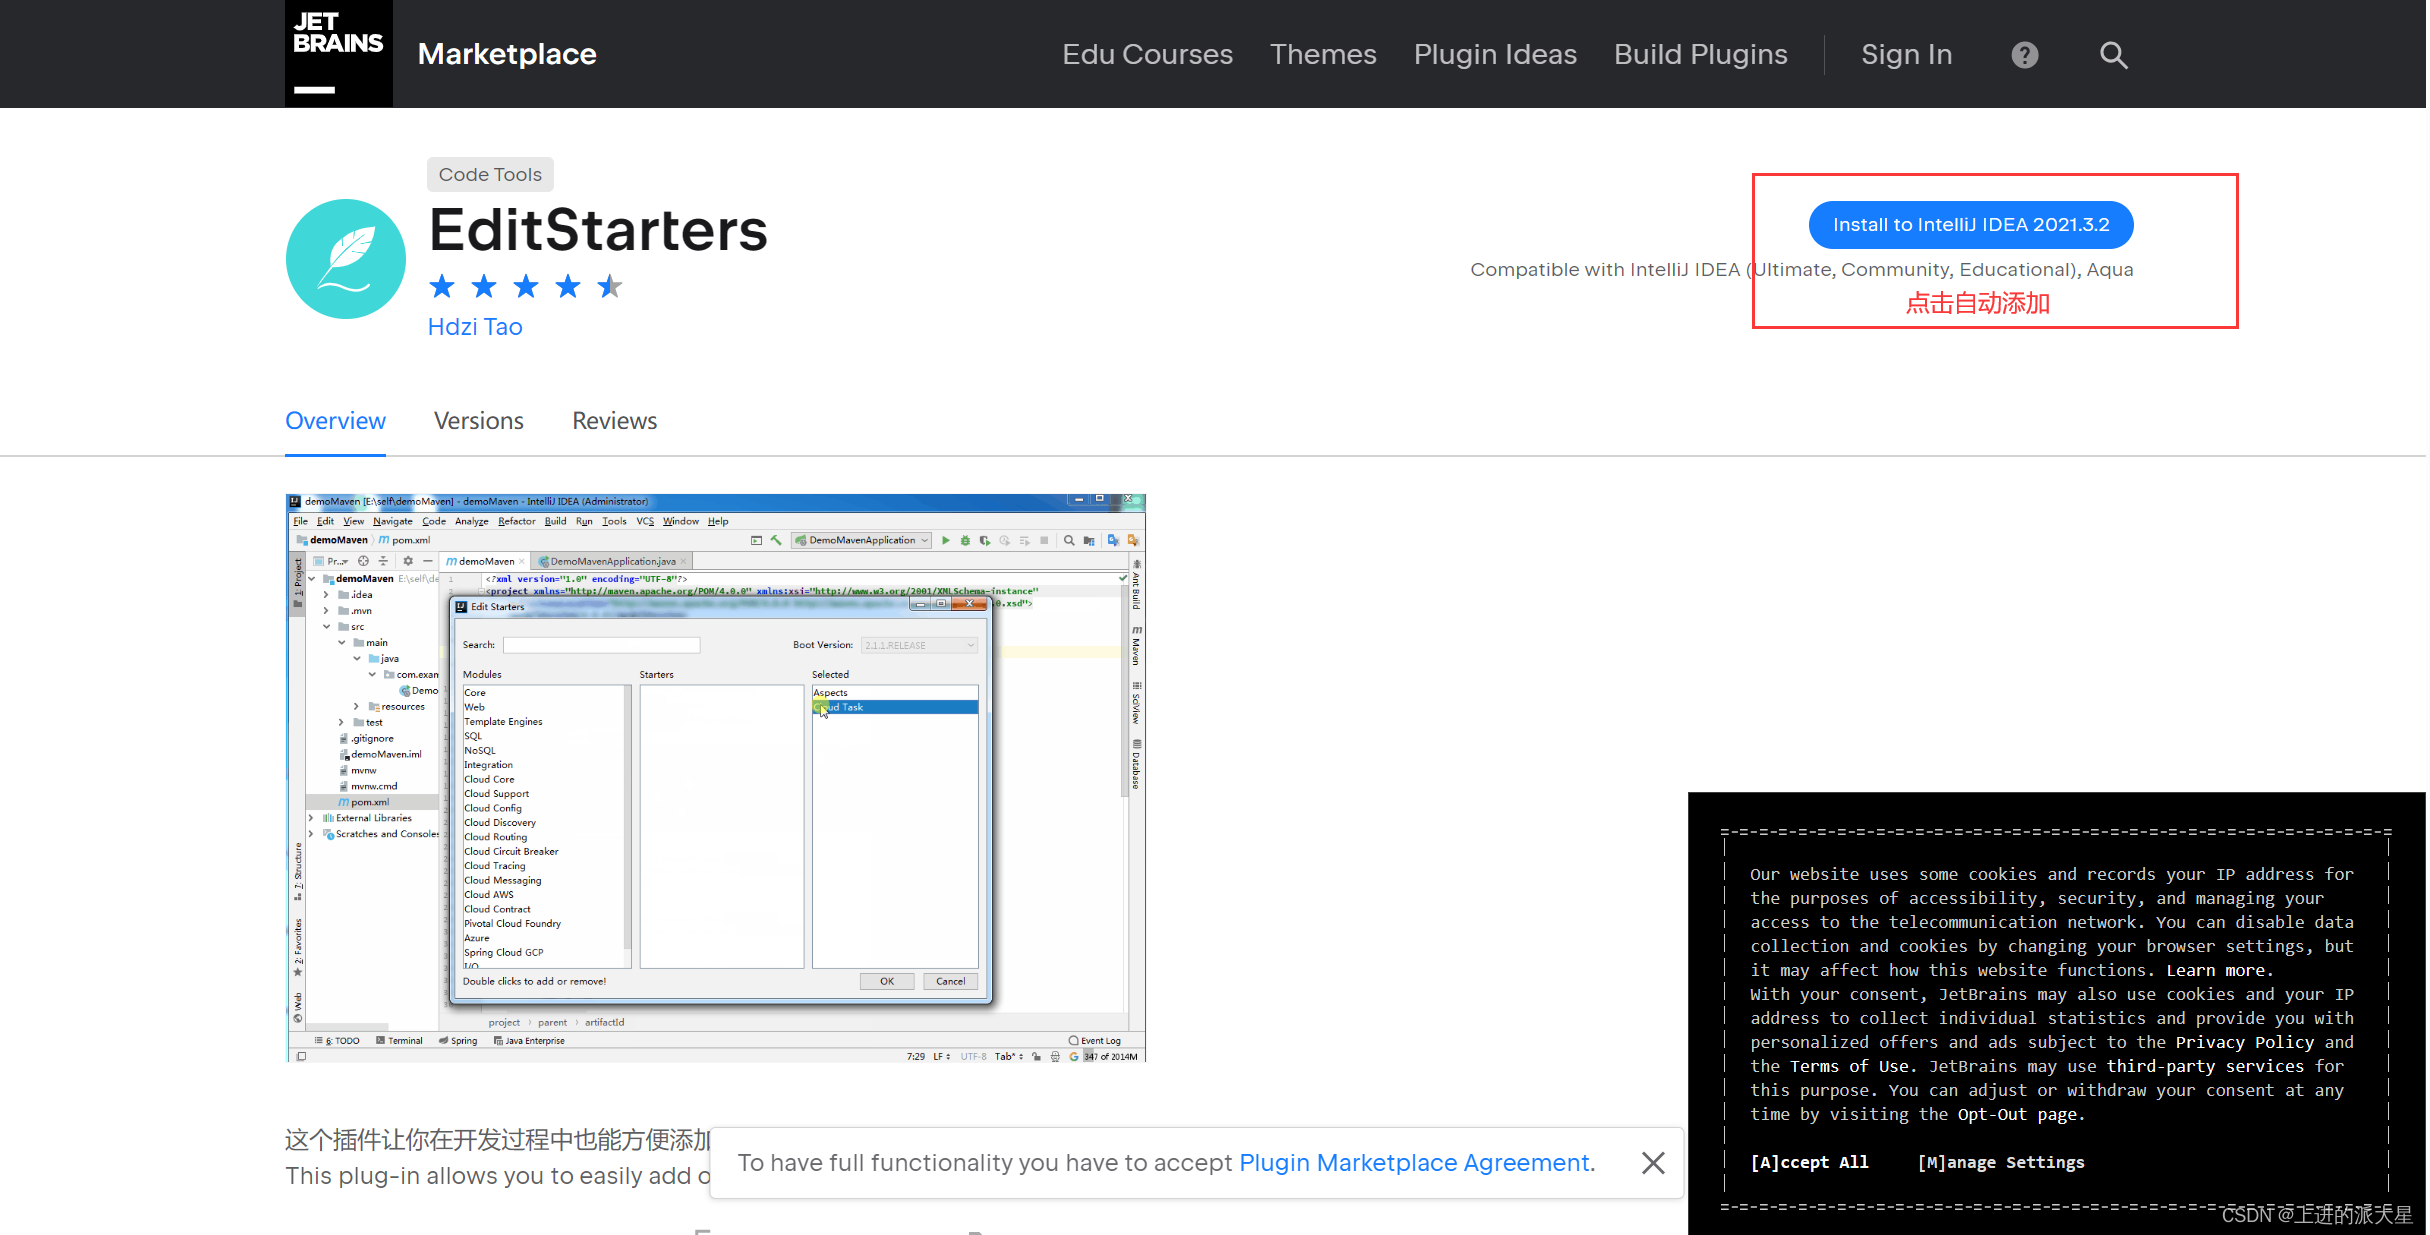2430x1235 pixels.
Task: Click Install to IntelliJ IDEA 2021.3.2
Action: (1971, 225)
